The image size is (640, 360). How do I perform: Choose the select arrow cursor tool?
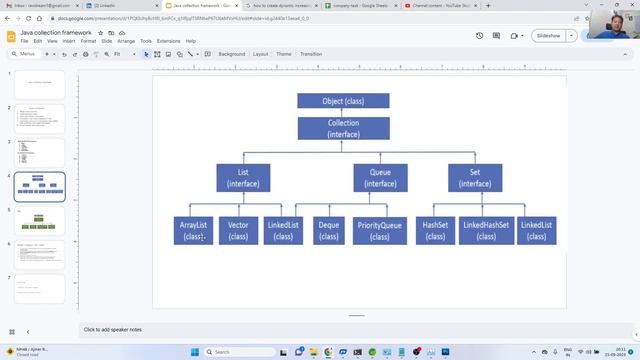click(x=147, y=54)
